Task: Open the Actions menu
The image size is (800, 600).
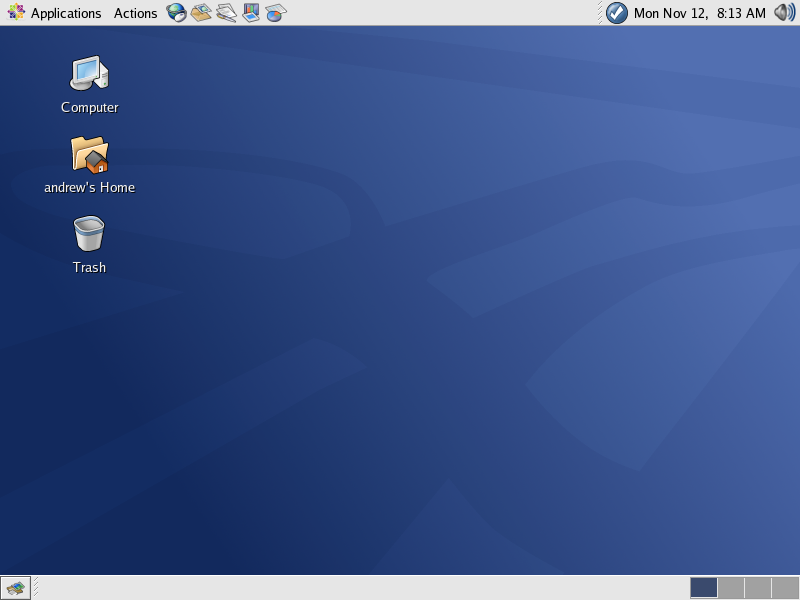Action: click(x=135, y=13)
